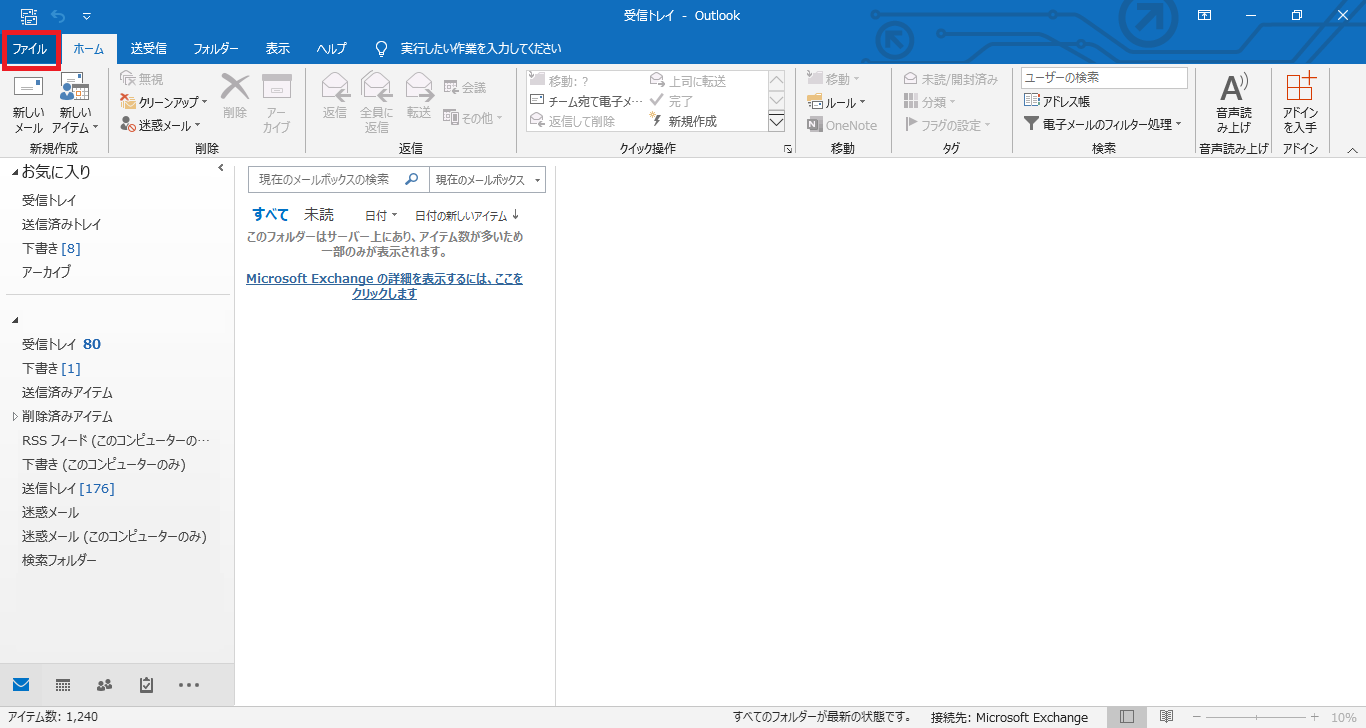Viewport: 1366px width, 728px height.
Task: Open the sort by Date (日付) dropdown
Action: 381,215
